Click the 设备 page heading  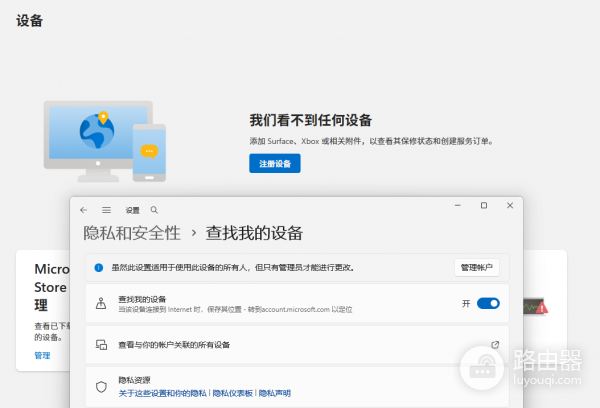pyautogui.click(x=29, y=21)
